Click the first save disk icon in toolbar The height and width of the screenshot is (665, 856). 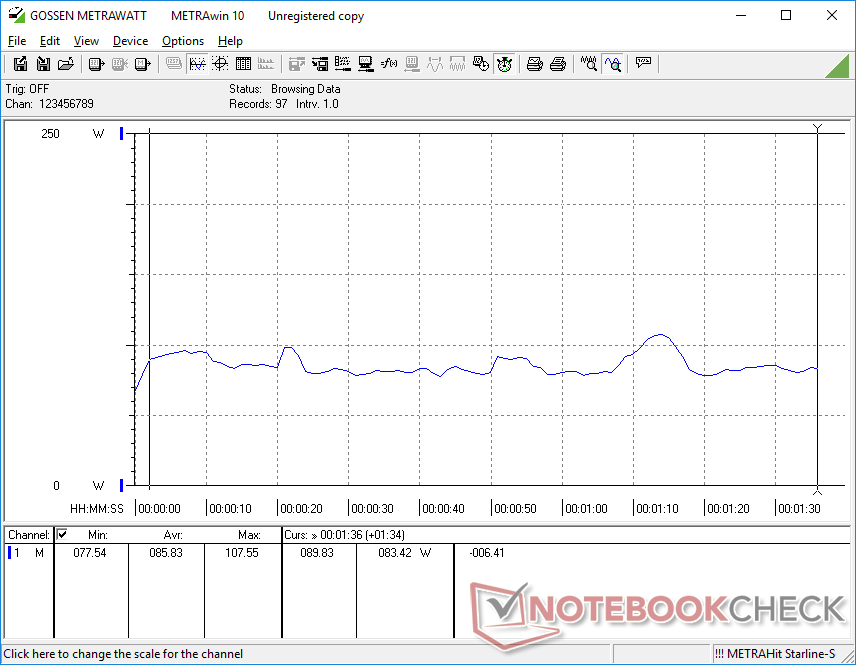click(x=20, y=64)
